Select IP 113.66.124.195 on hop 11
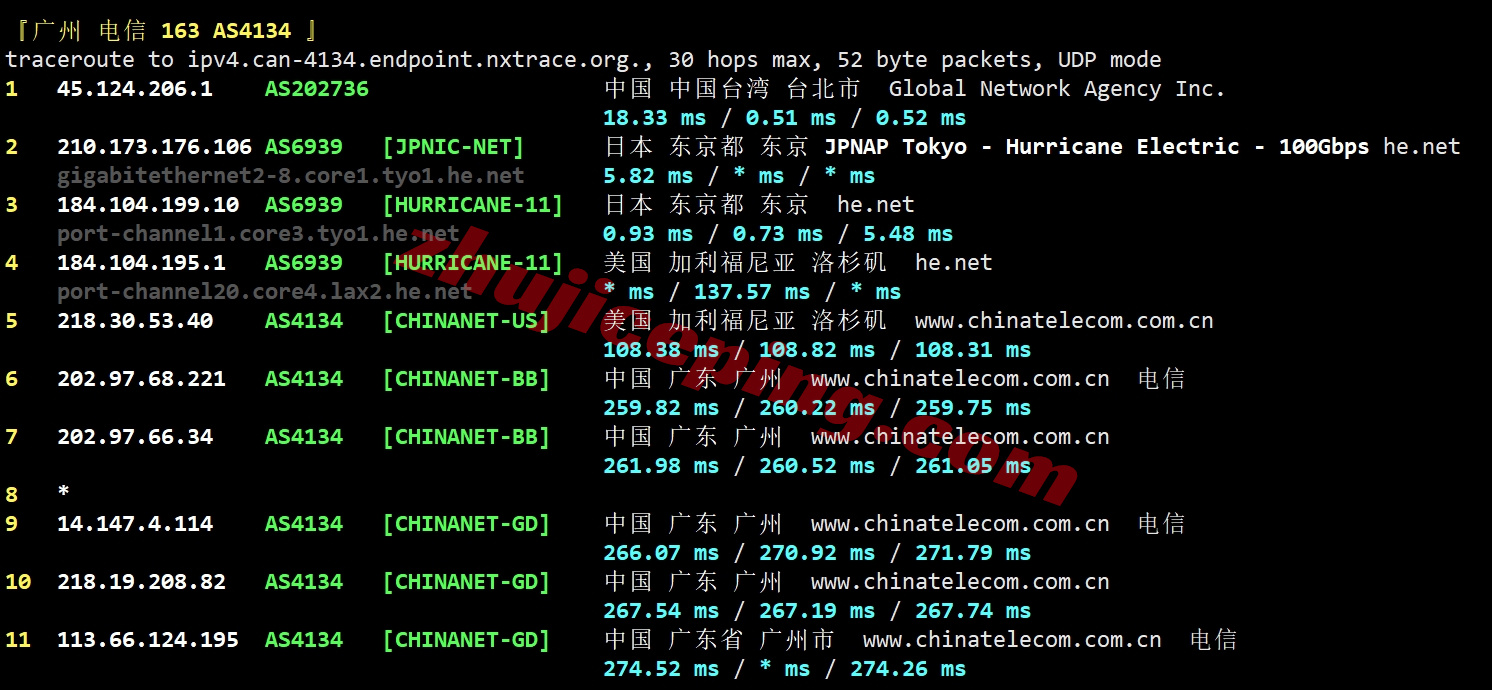The width and height of the screenshot is (1492, 690). pos(146,639)
